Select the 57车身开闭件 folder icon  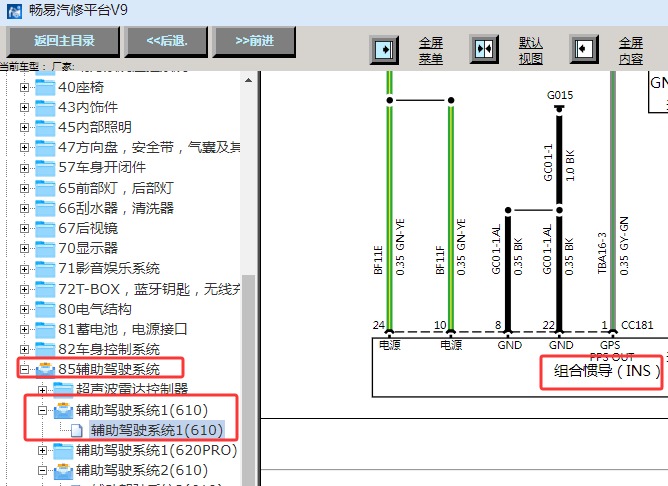(x=45, y=168)
